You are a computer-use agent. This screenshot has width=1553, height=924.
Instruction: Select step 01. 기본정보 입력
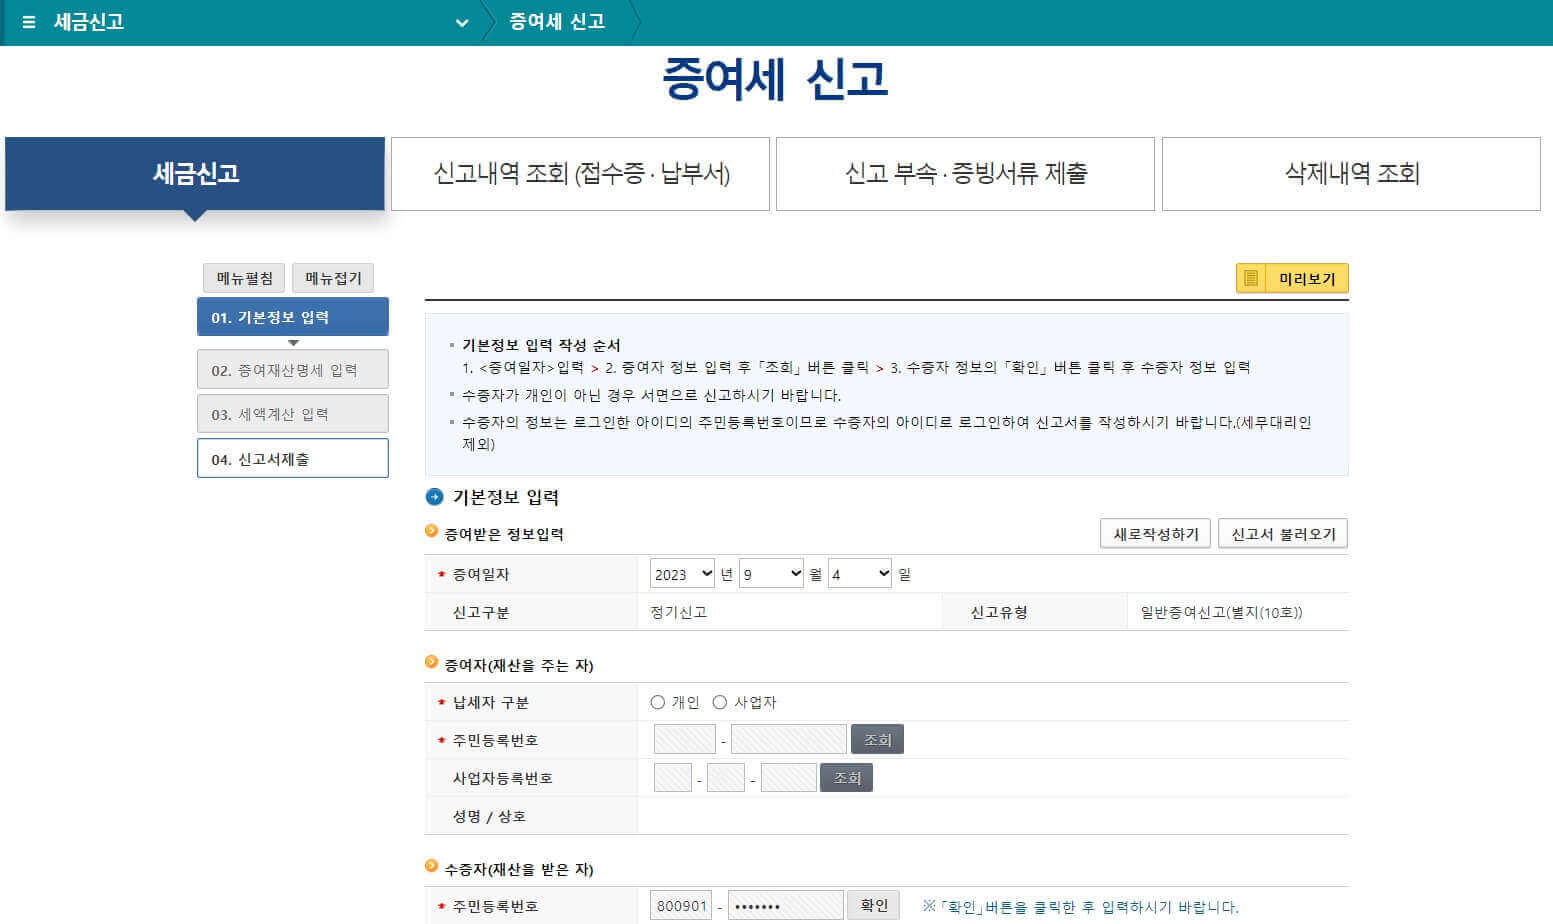293,317
